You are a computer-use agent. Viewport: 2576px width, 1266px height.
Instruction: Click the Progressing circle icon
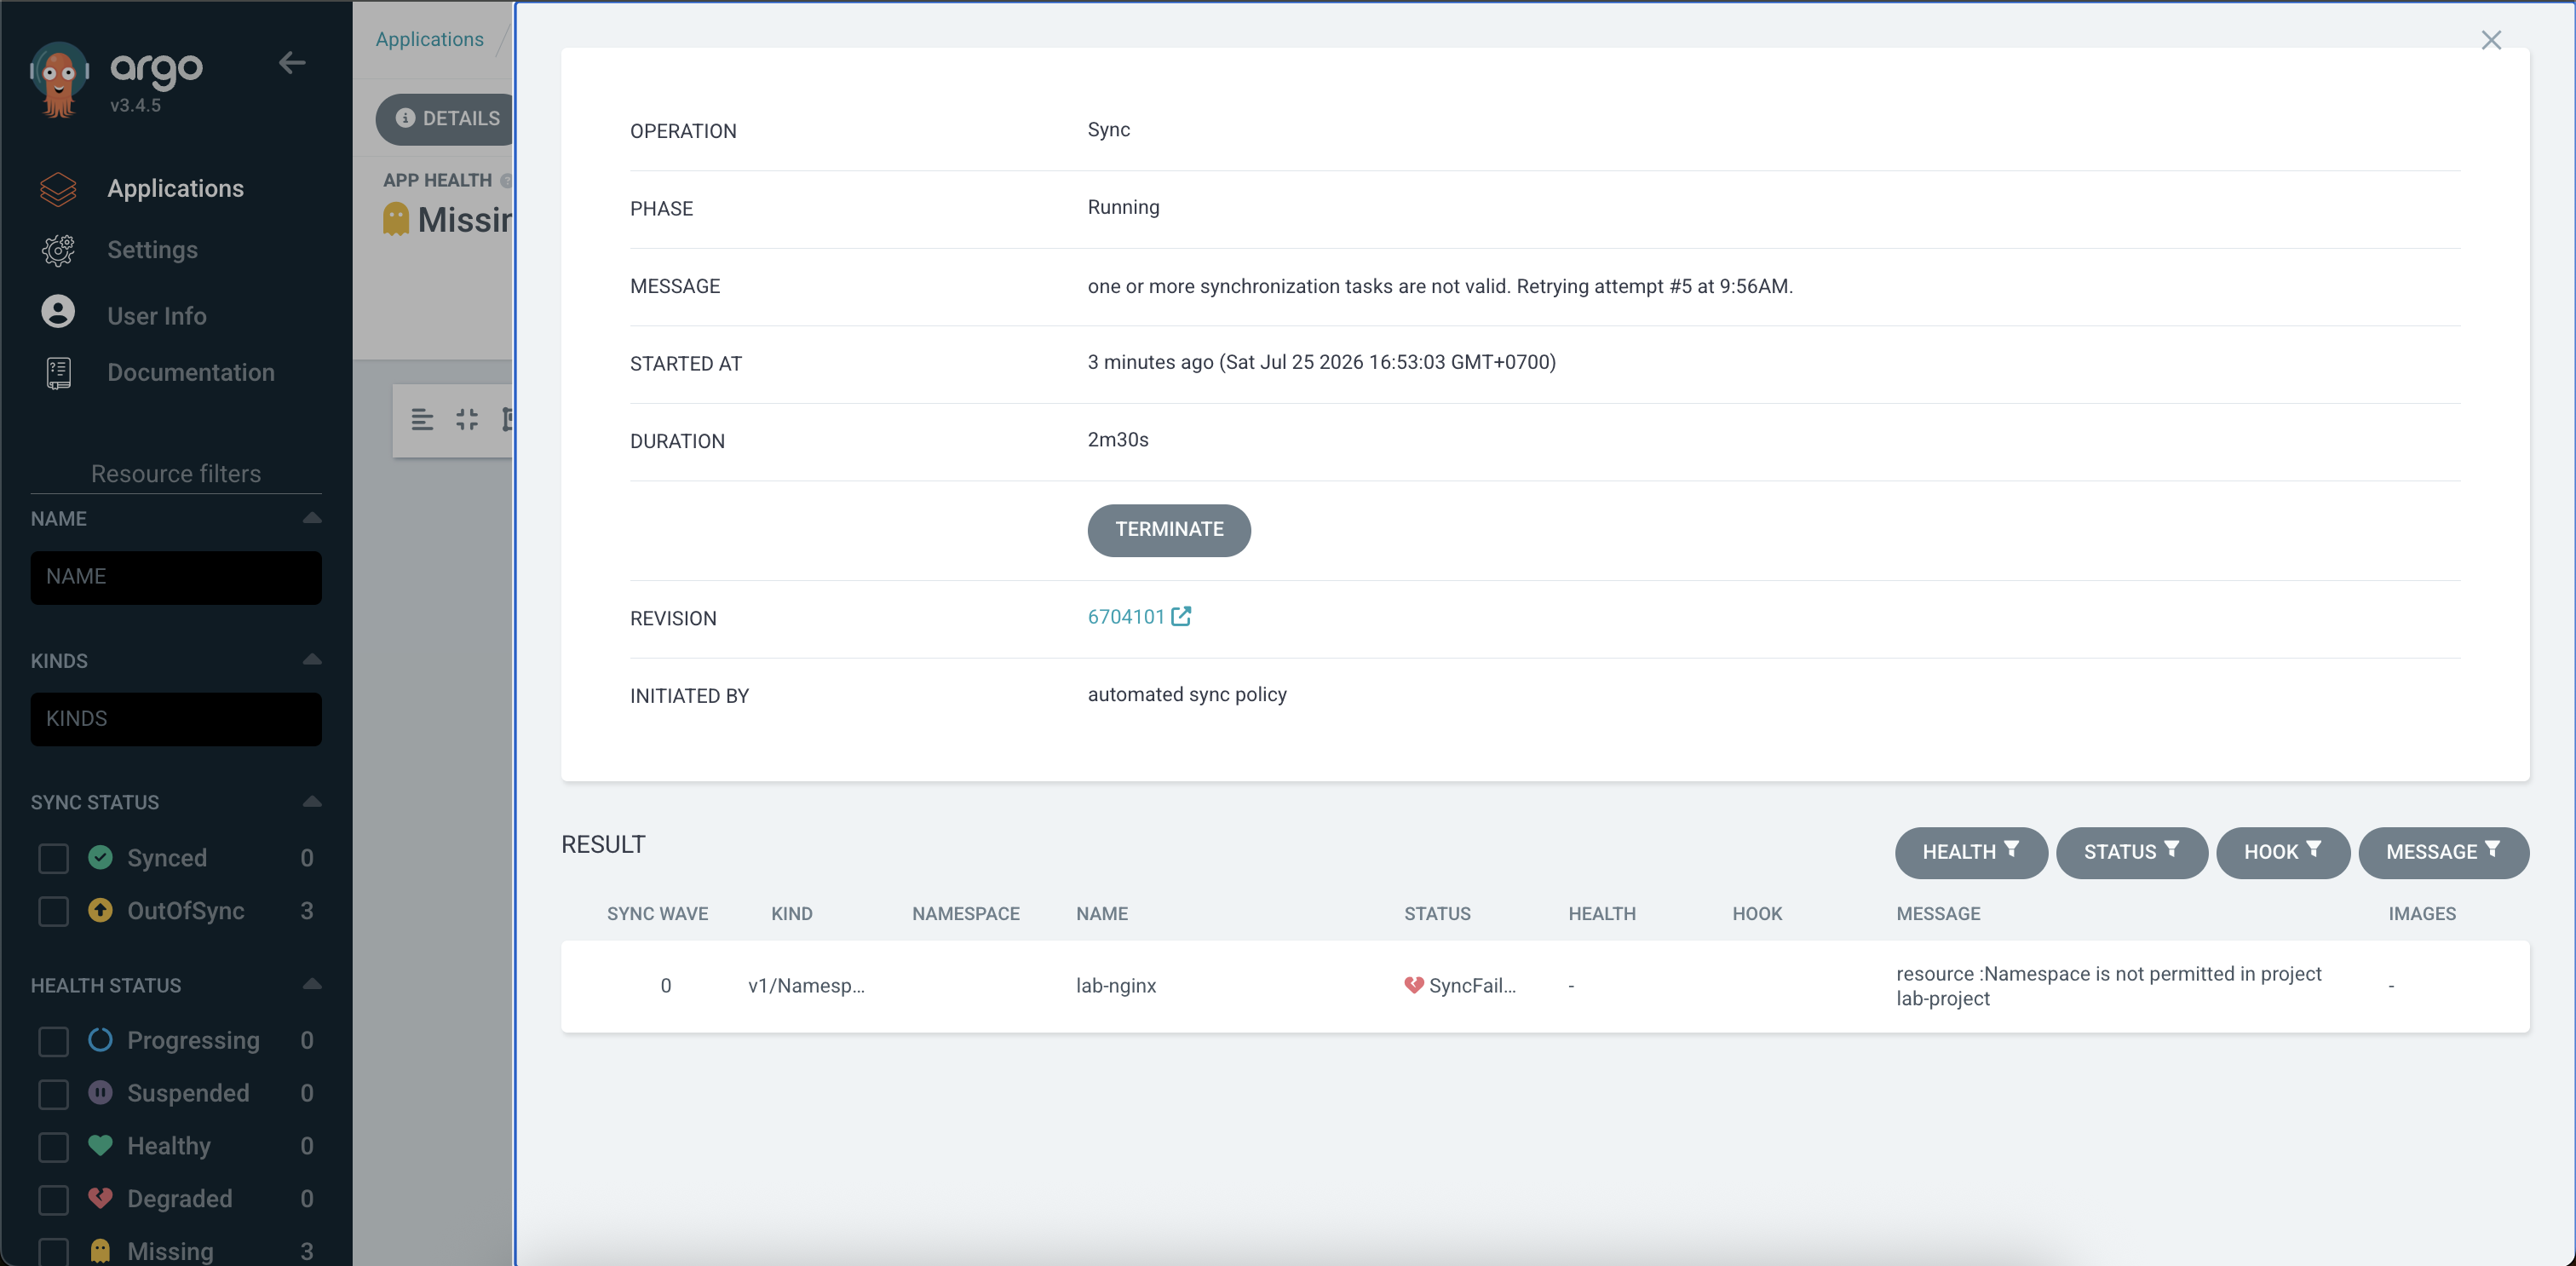pyautogui.click(x=100, y=1040)
